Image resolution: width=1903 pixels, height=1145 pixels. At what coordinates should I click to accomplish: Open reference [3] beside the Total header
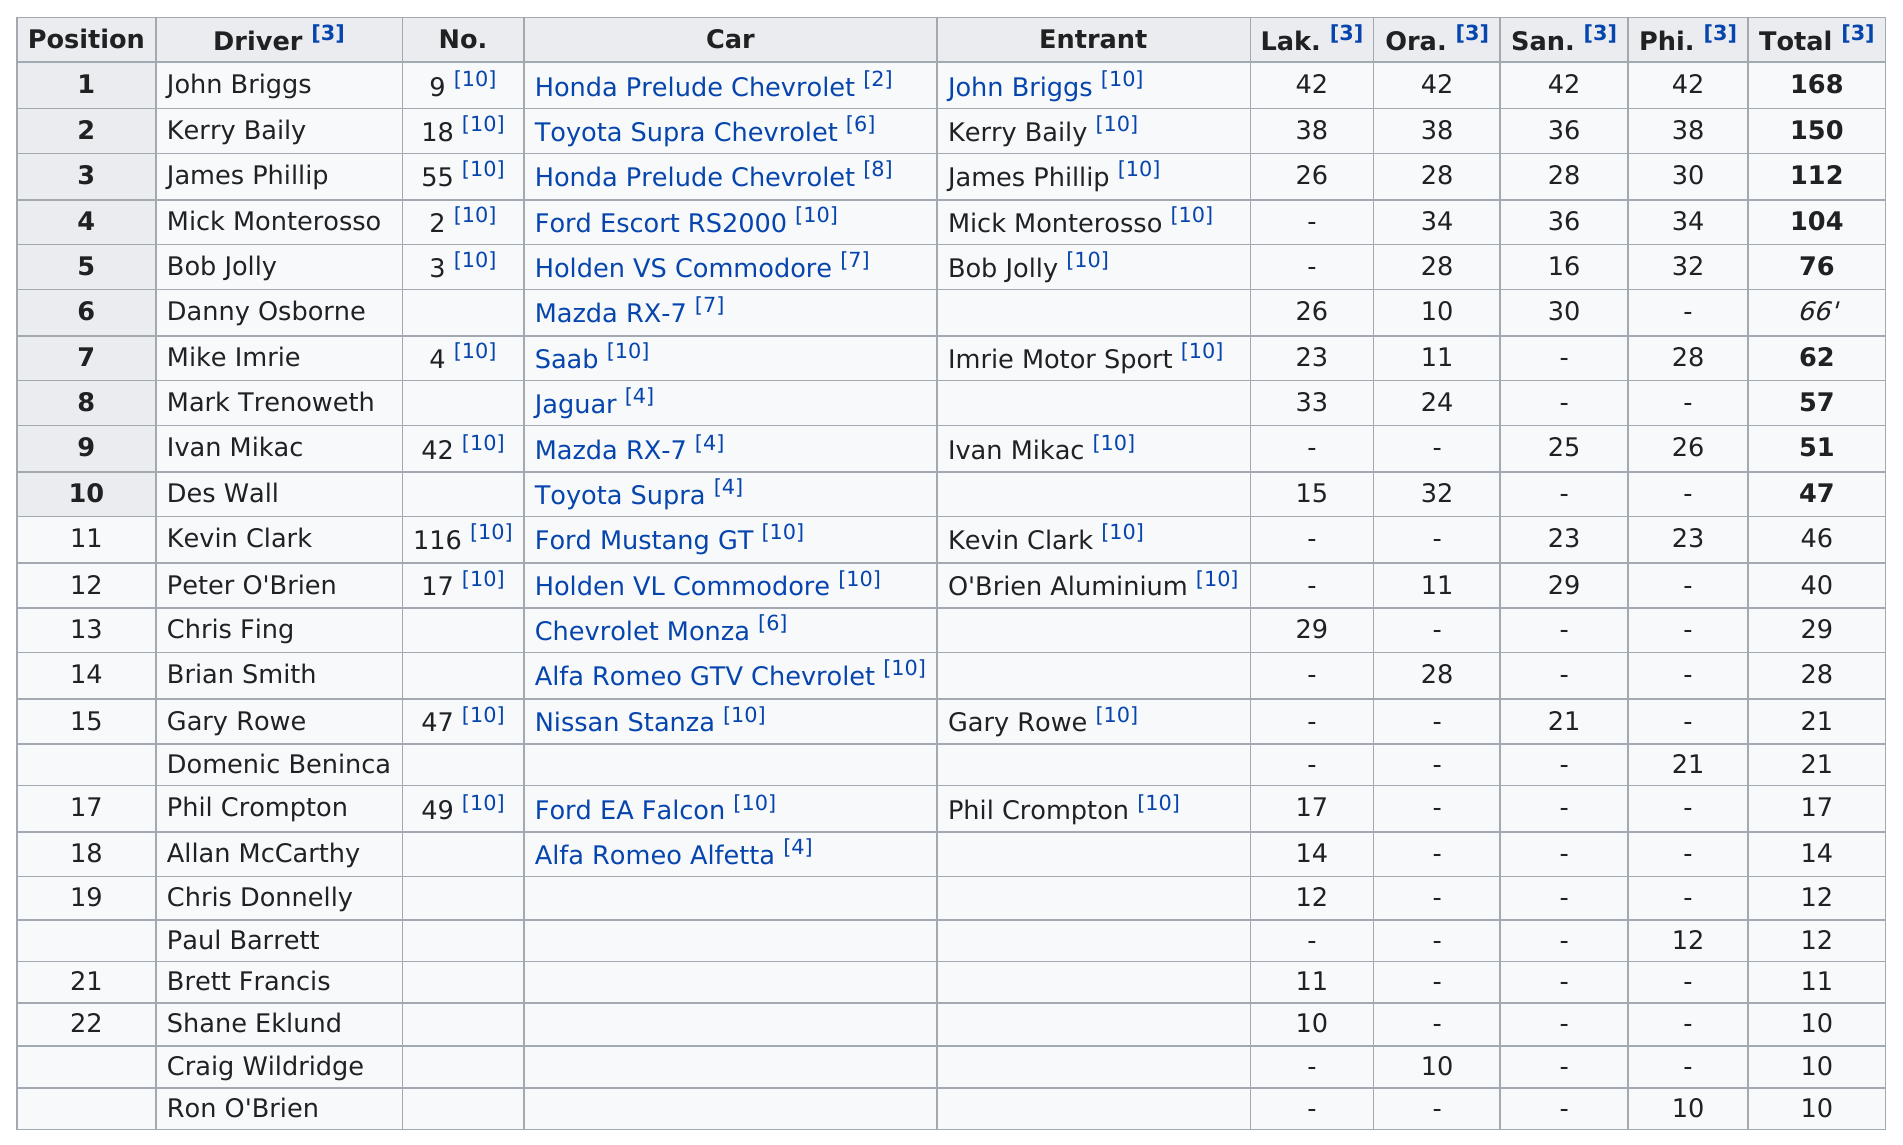click(x=1858, y=33)
